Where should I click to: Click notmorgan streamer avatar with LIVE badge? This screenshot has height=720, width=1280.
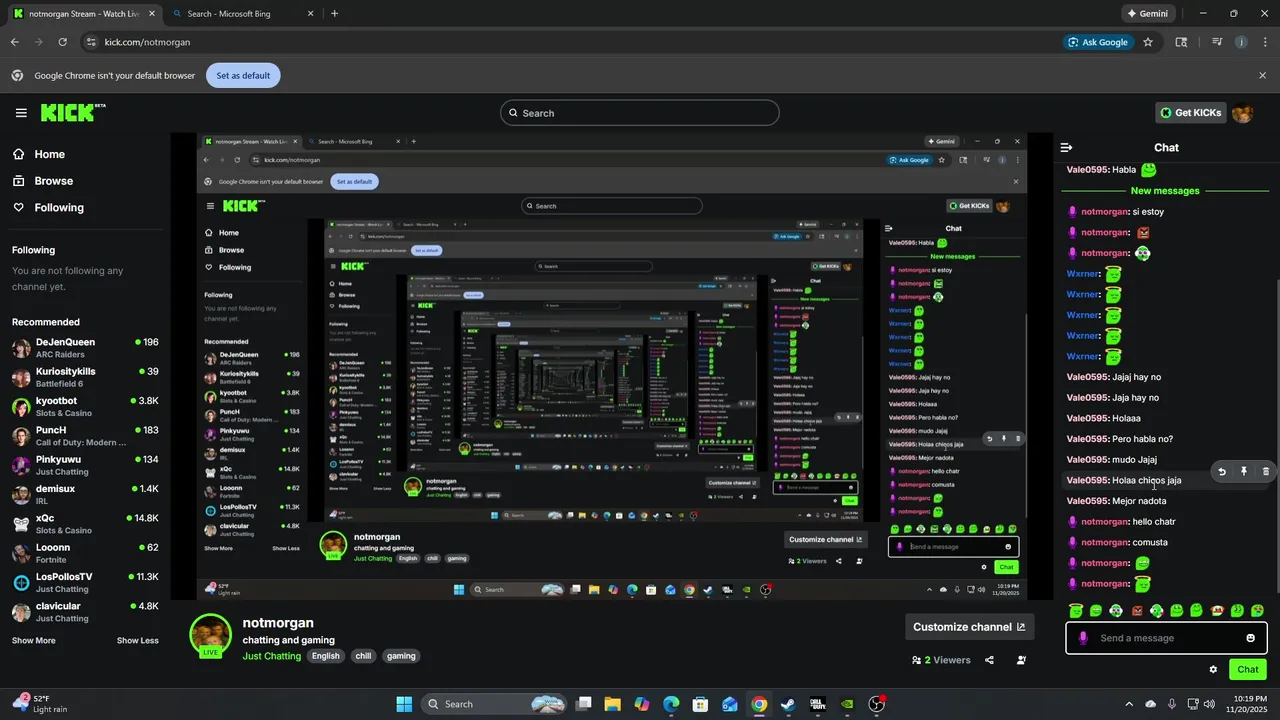(211, 636)
